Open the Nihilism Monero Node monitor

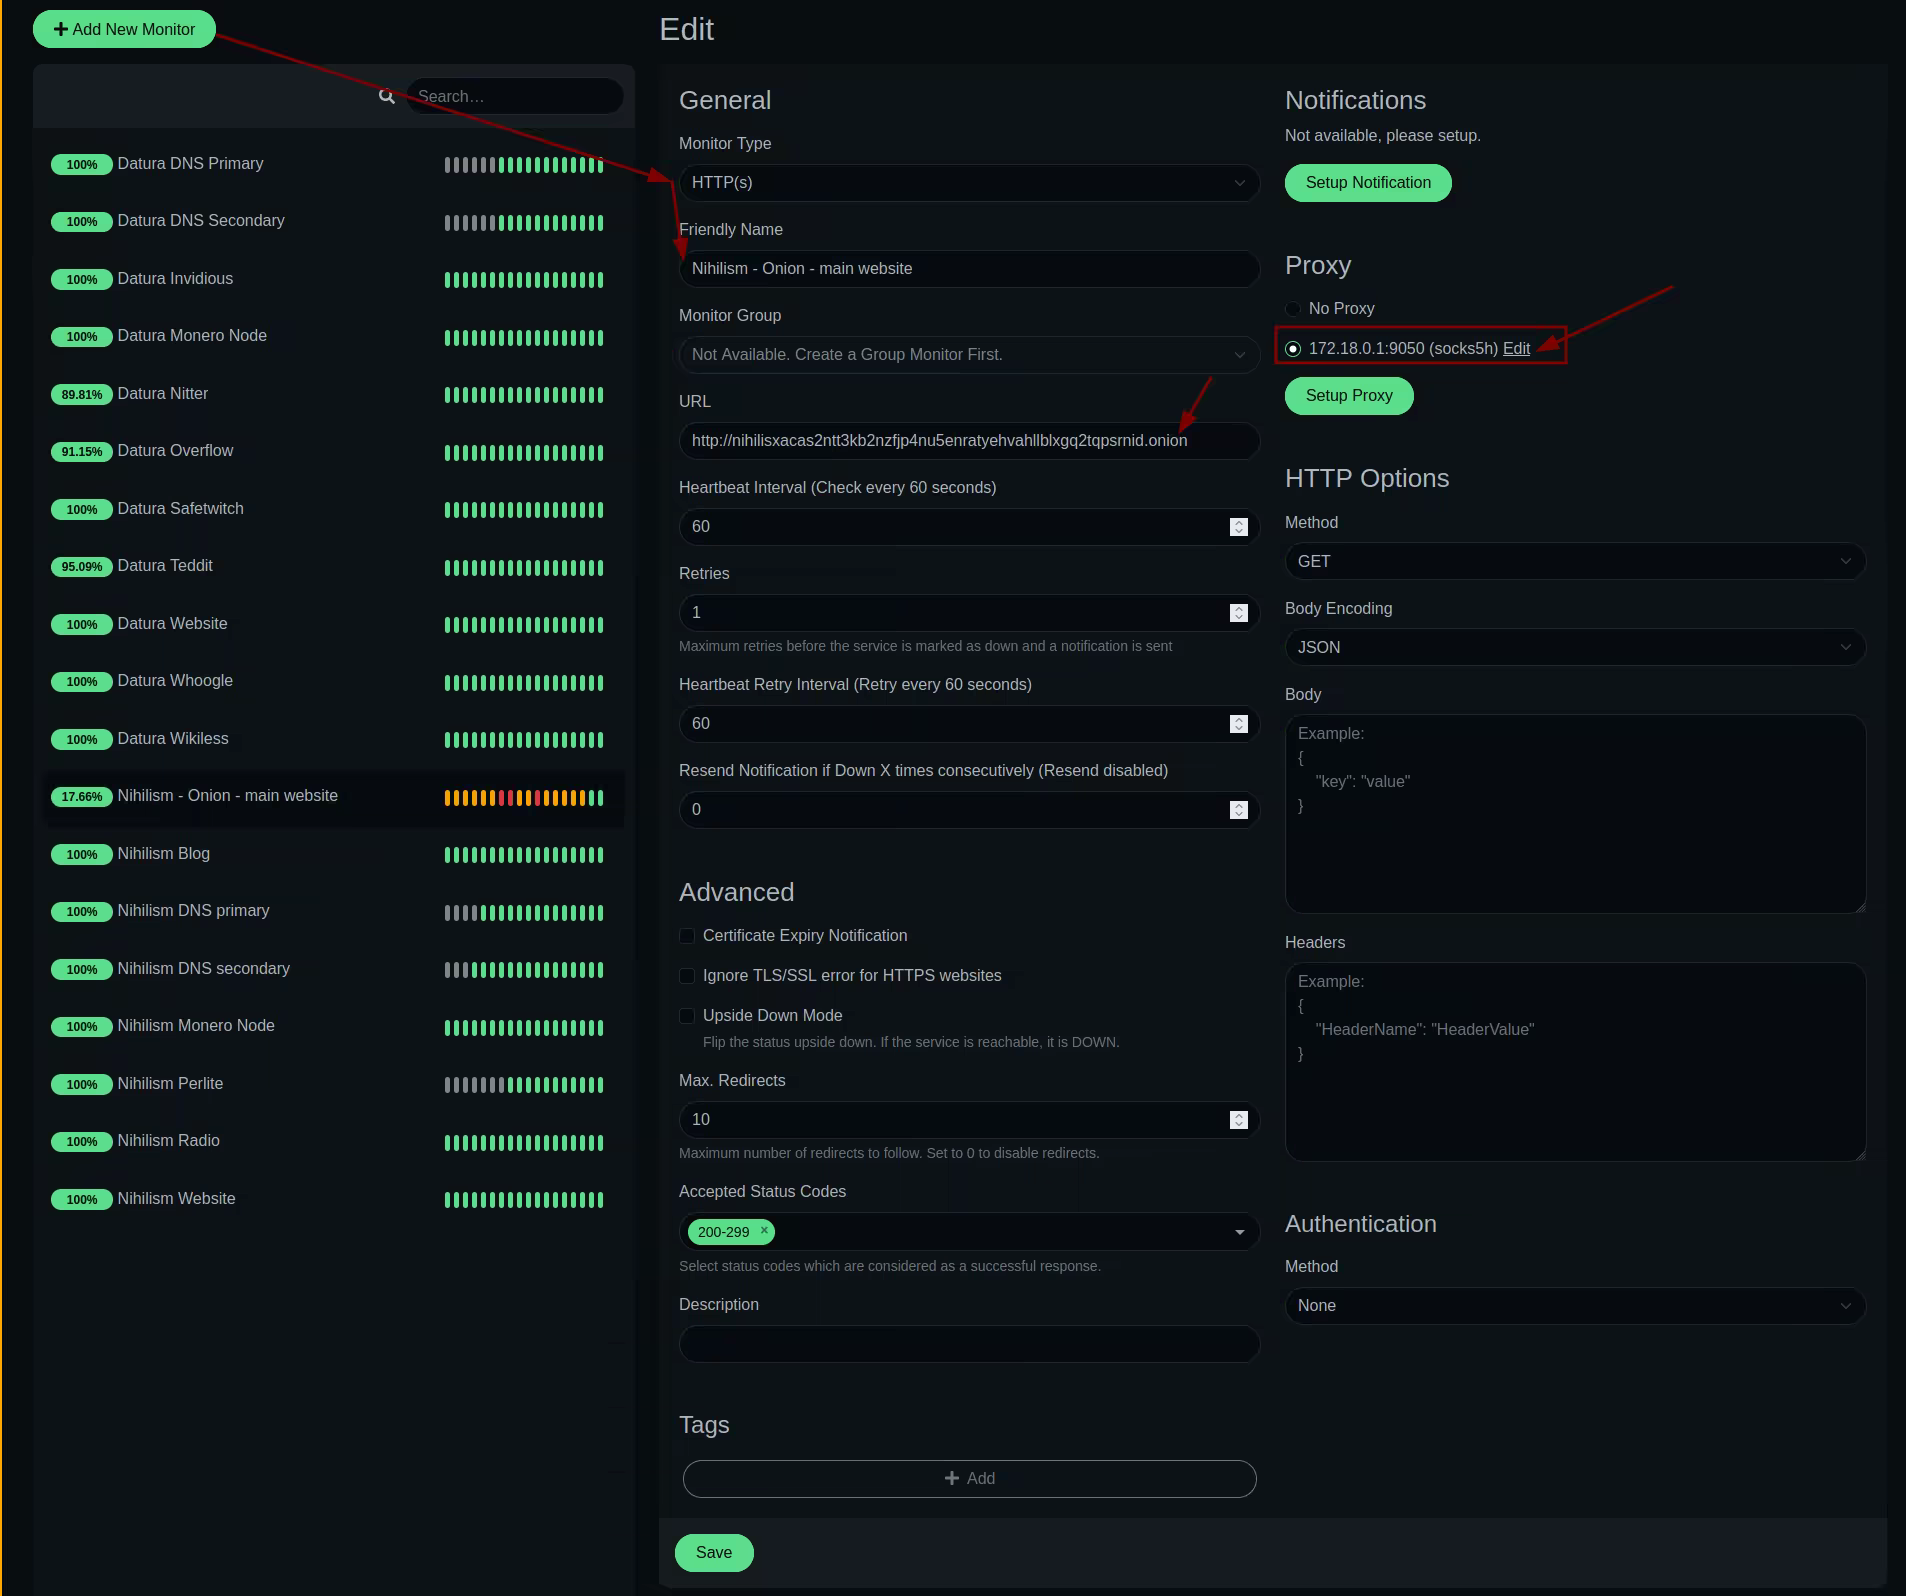(x=335, y=1026)
